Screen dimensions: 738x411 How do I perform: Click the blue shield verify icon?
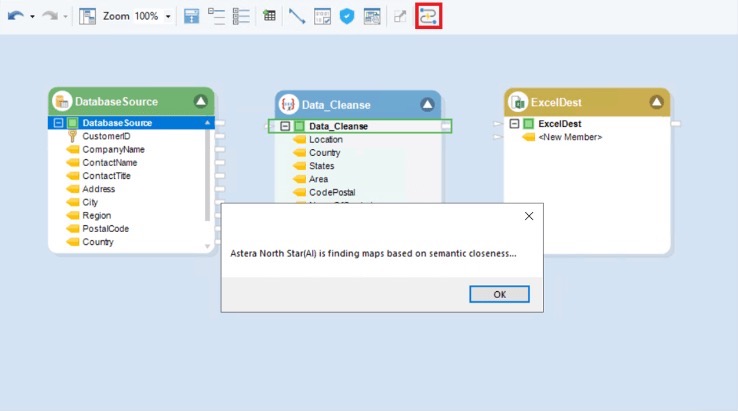click(x=347, y=16)
